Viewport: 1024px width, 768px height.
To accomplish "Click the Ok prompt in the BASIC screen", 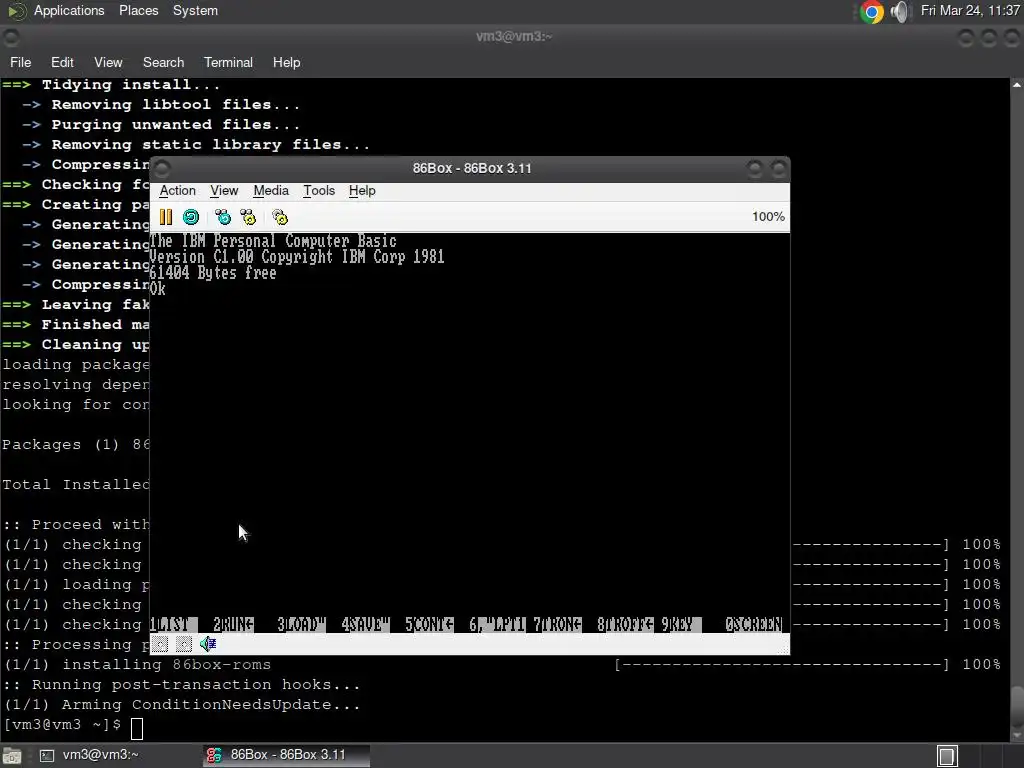I will 157,289.
